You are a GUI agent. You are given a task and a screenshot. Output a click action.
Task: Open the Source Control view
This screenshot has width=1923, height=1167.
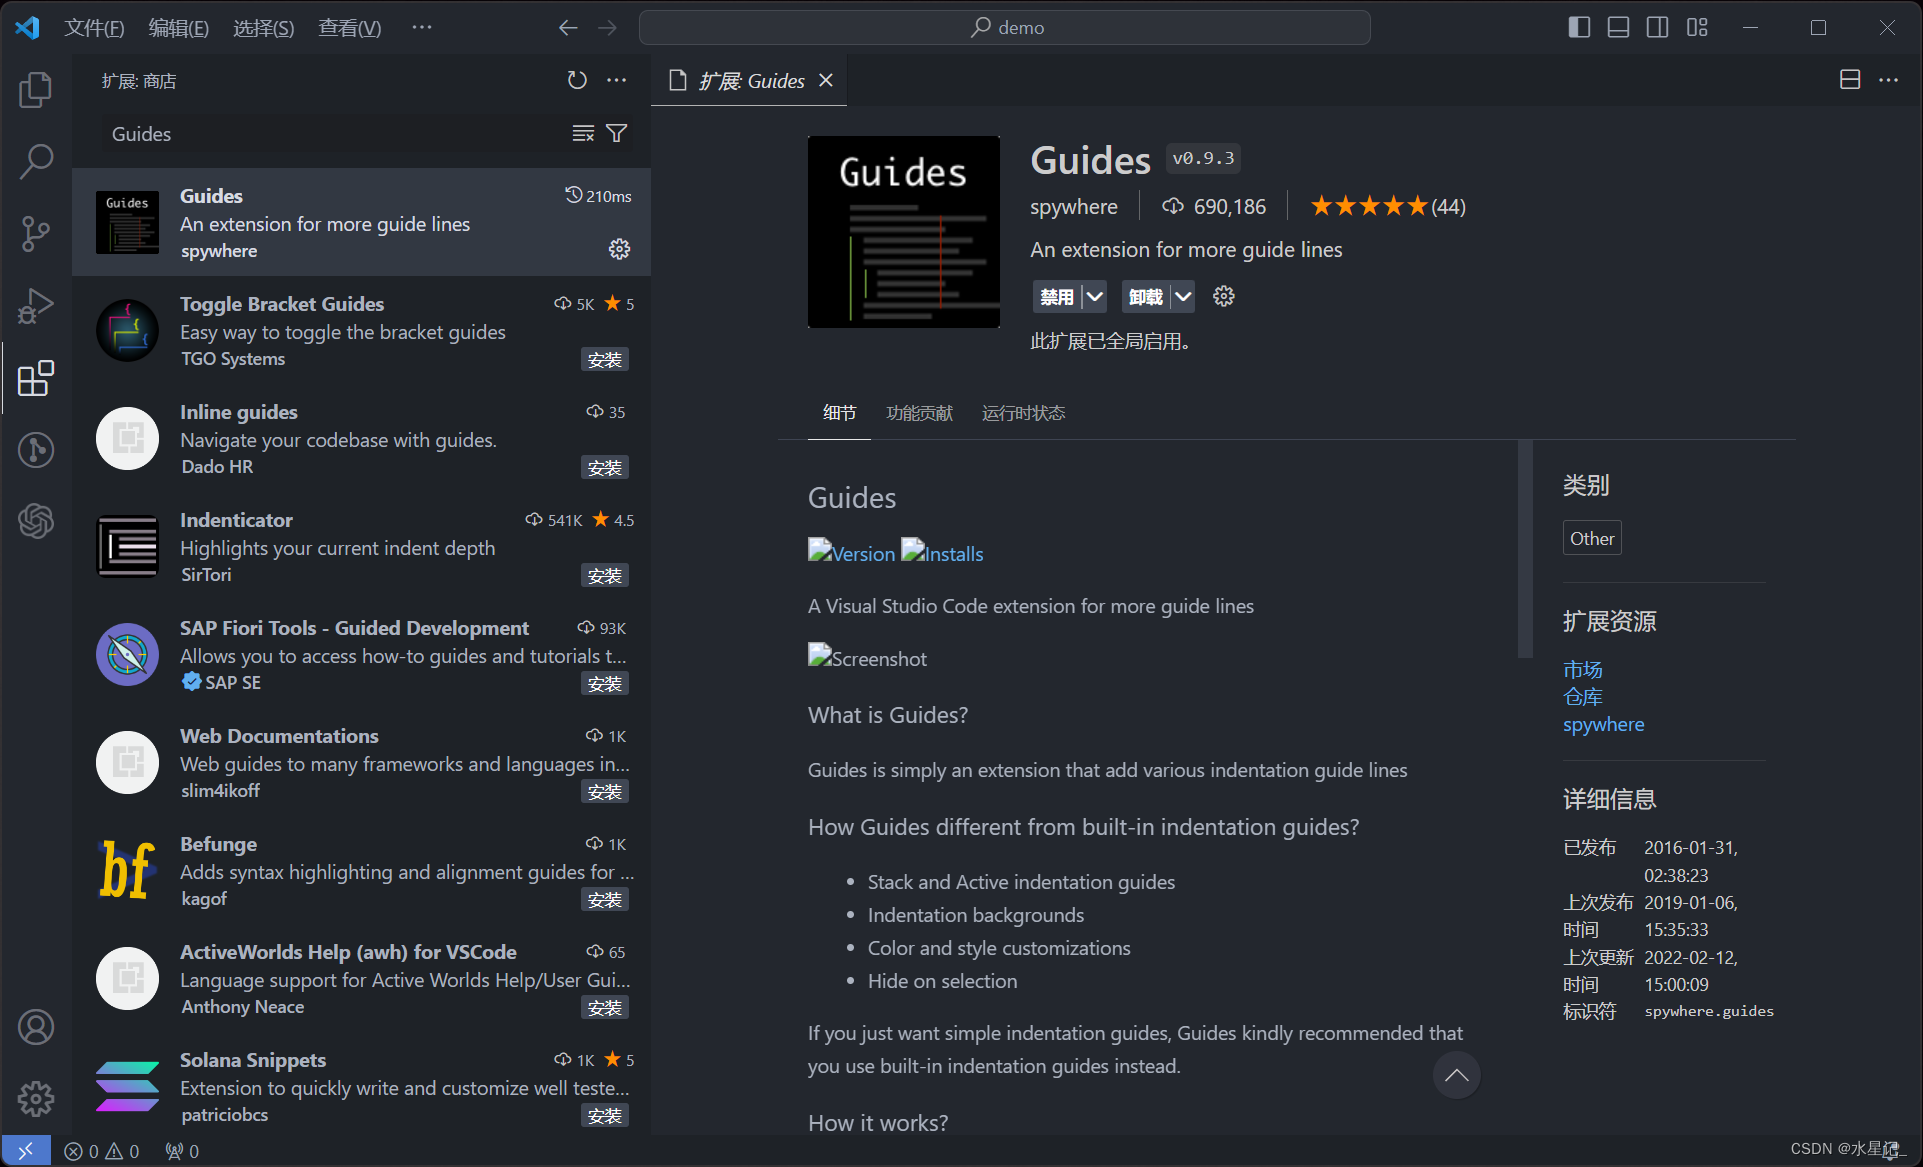(x=36, y=233)
